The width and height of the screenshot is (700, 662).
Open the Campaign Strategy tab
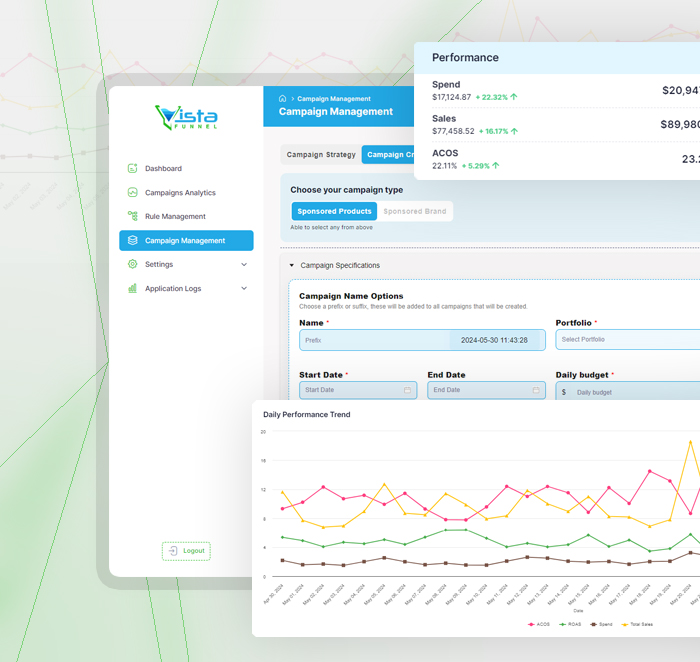321,154
